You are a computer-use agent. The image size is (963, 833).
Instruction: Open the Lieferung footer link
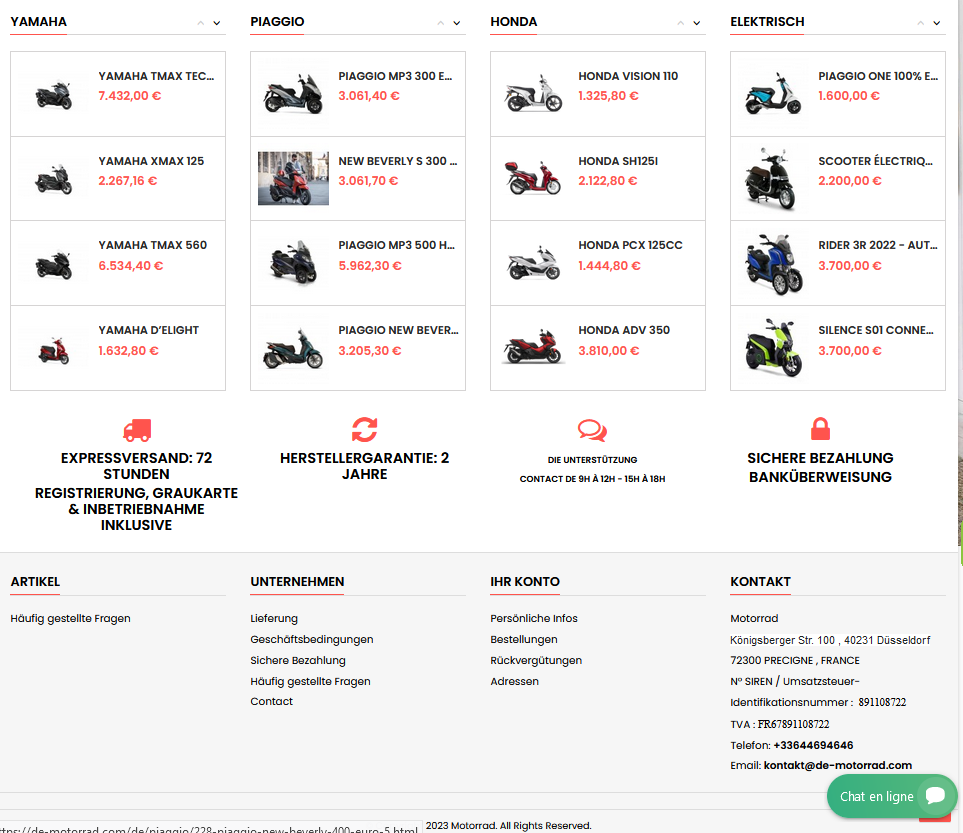click(274, 619)
